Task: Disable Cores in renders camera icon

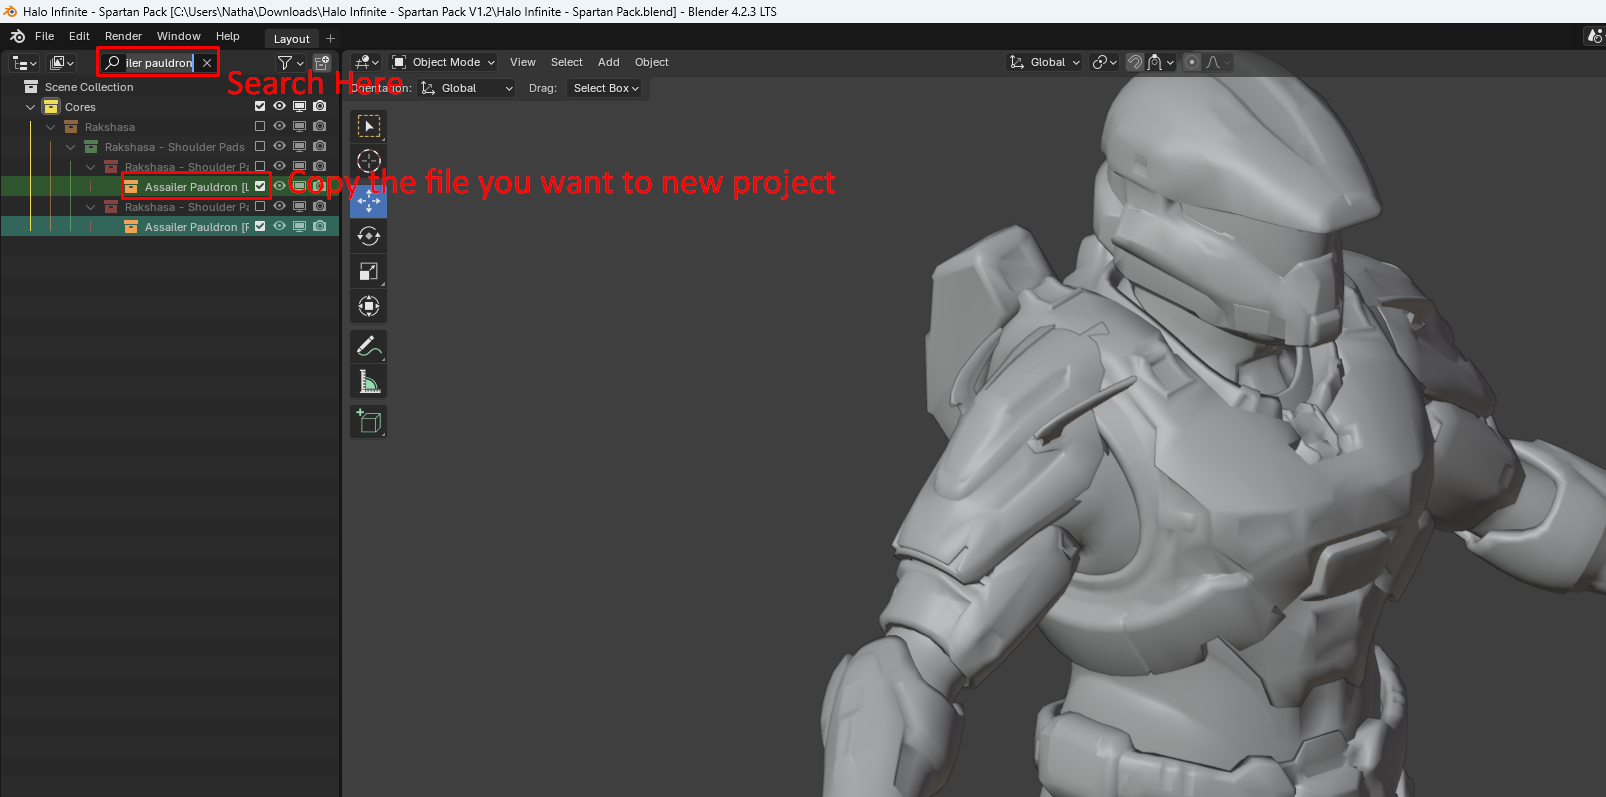Action: tap(320, 106)
